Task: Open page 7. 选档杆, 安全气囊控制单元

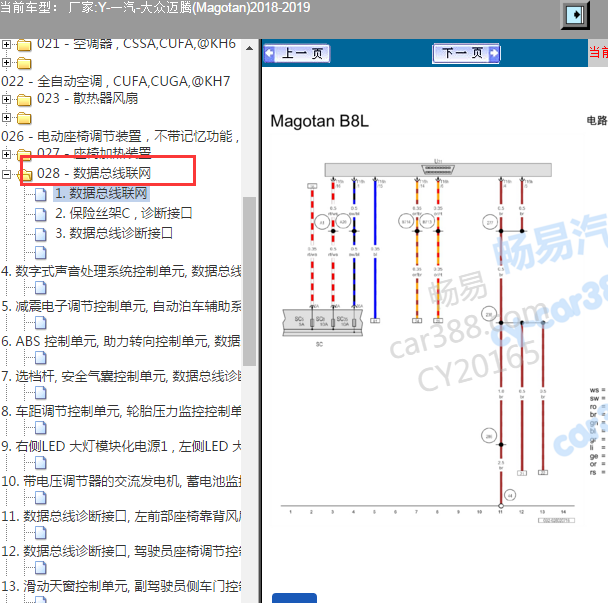Action: point(121,376)
